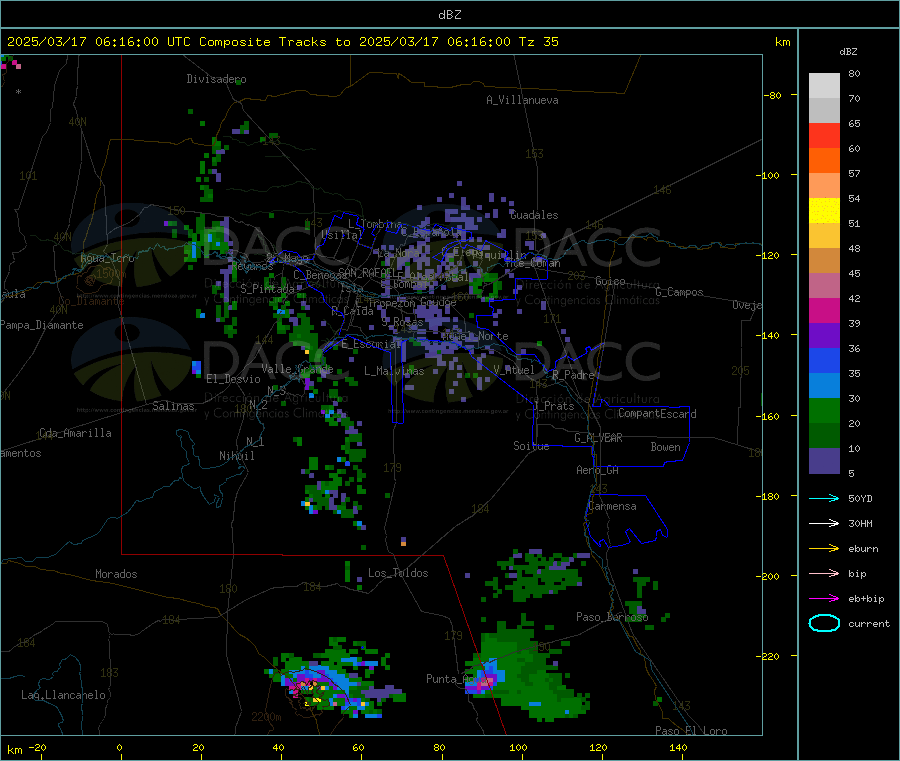
Task: Click the magenta eb+bip arrow legend icon
Action: [824, 598]
